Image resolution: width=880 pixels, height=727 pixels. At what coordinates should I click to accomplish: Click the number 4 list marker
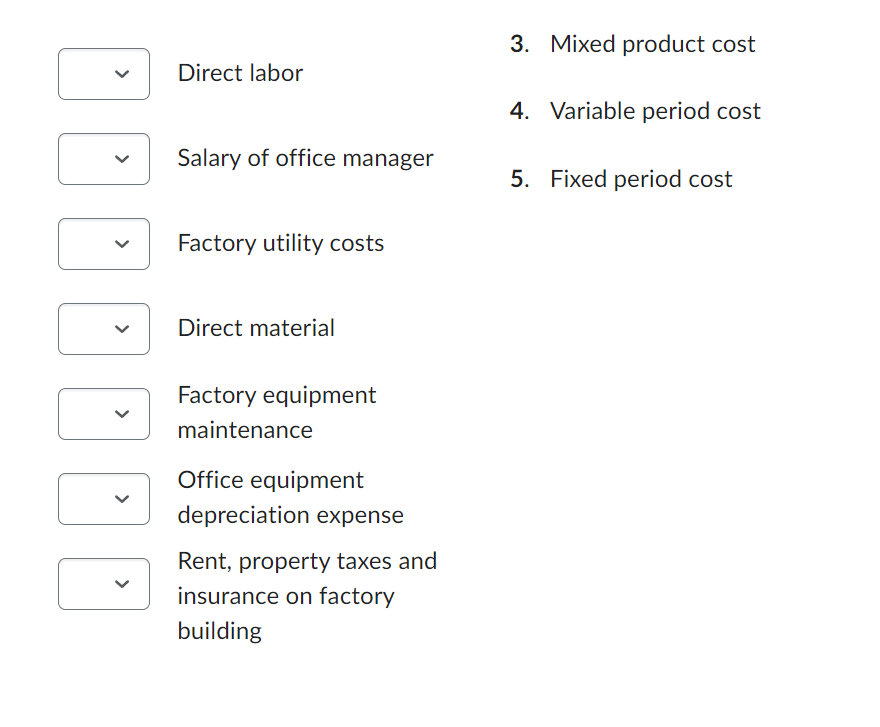(x=518, y=111)
